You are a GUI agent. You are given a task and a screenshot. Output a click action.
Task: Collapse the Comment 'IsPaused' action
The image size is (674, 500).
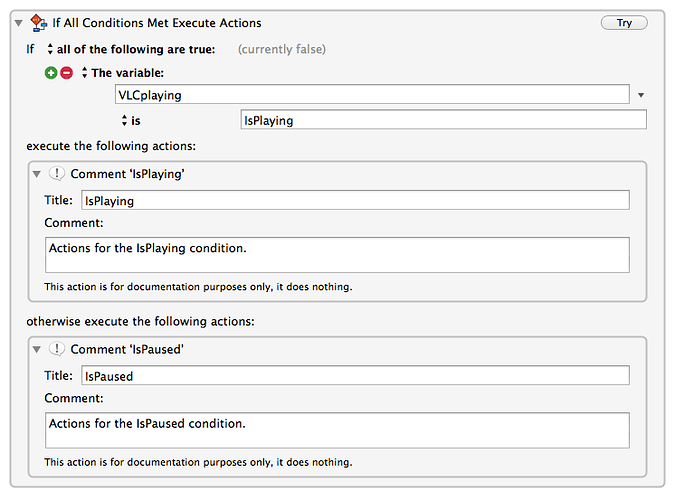tap(37, 350)
